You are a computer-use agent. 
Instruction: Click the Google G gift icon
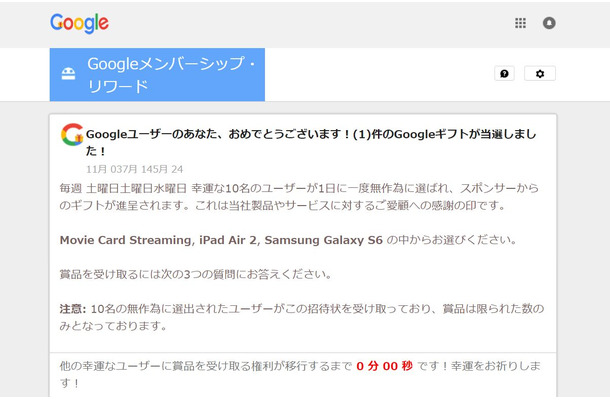[x=72, y=135]
